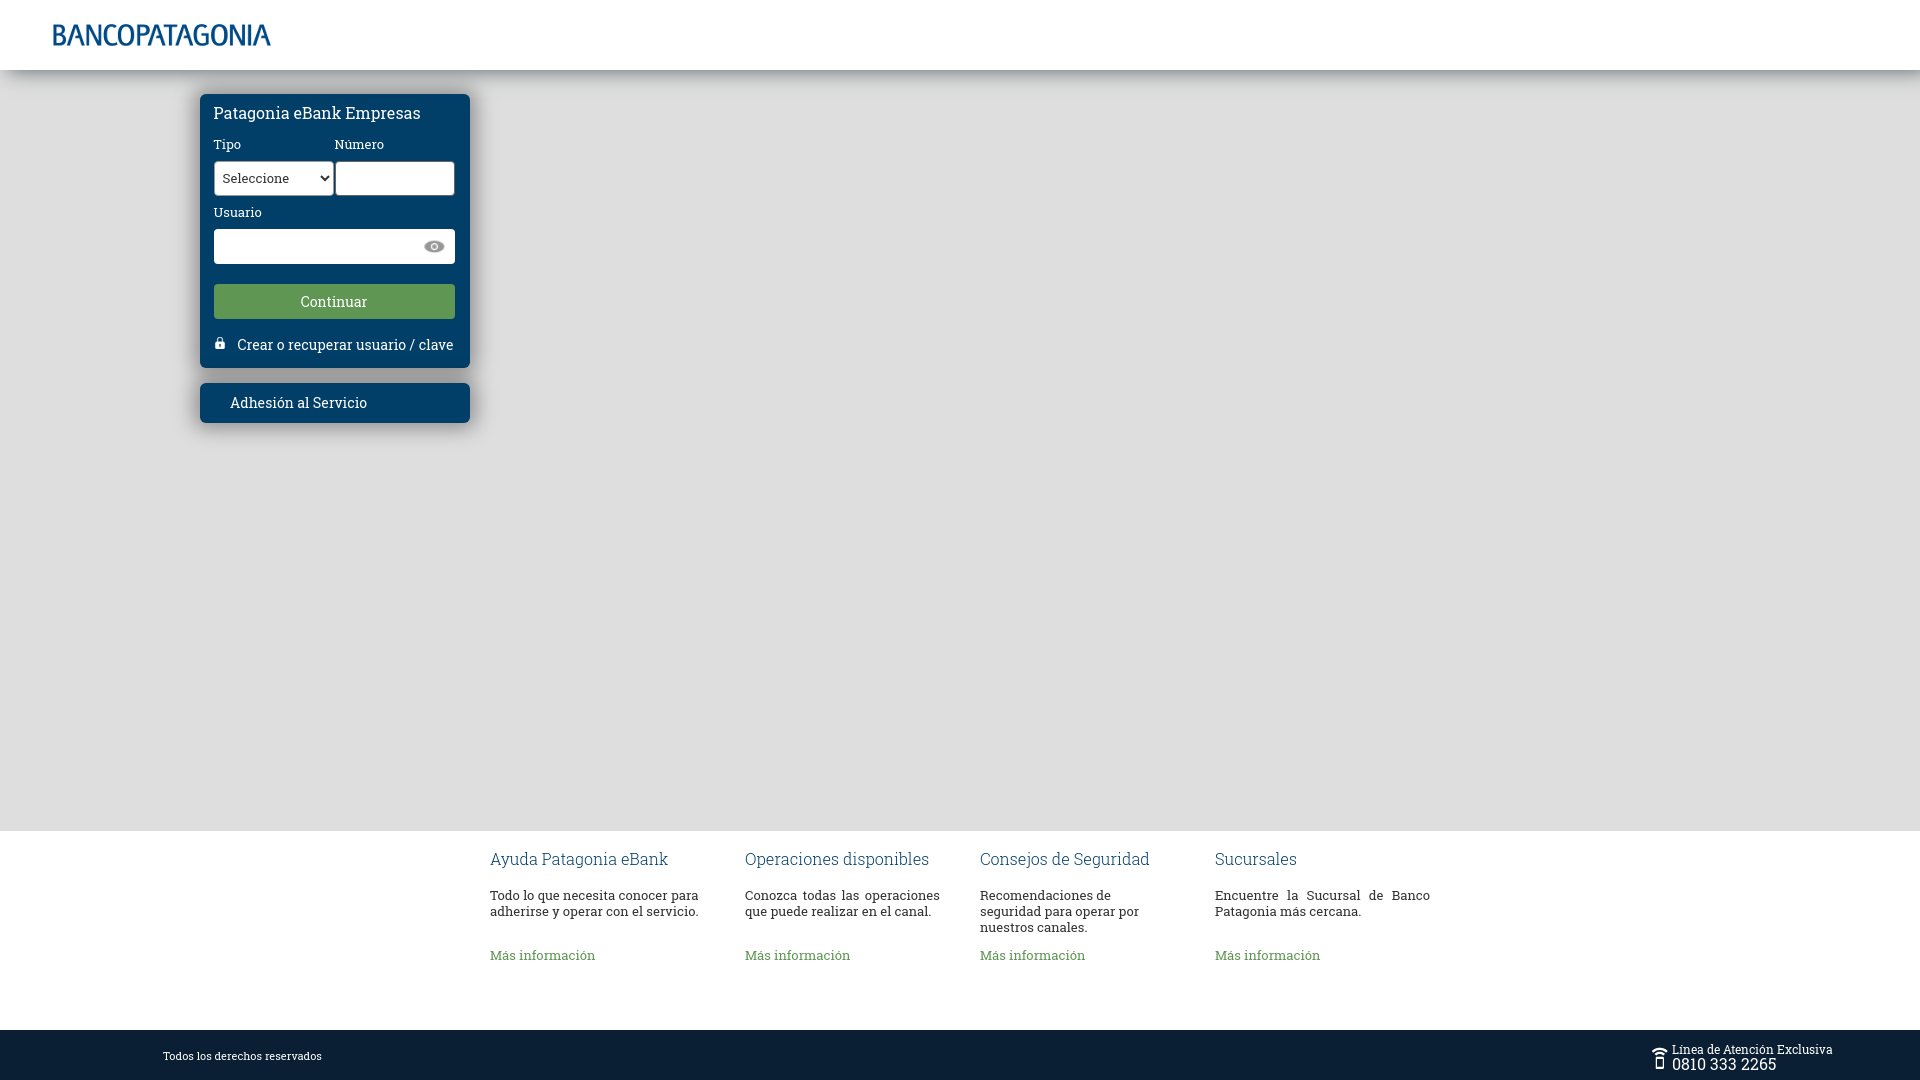Image resolution: width=1920 pixels, height=1080 pixels.
Task: Open the Tipo Seleccione dropdown
Action: [274, 179]
